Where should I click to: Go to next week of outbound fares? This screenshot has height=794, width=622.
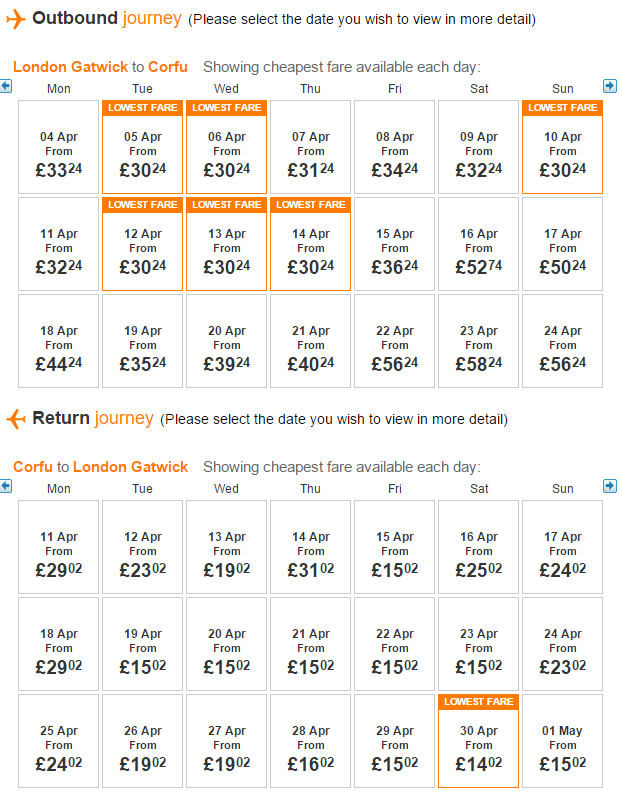click(610, 86)
